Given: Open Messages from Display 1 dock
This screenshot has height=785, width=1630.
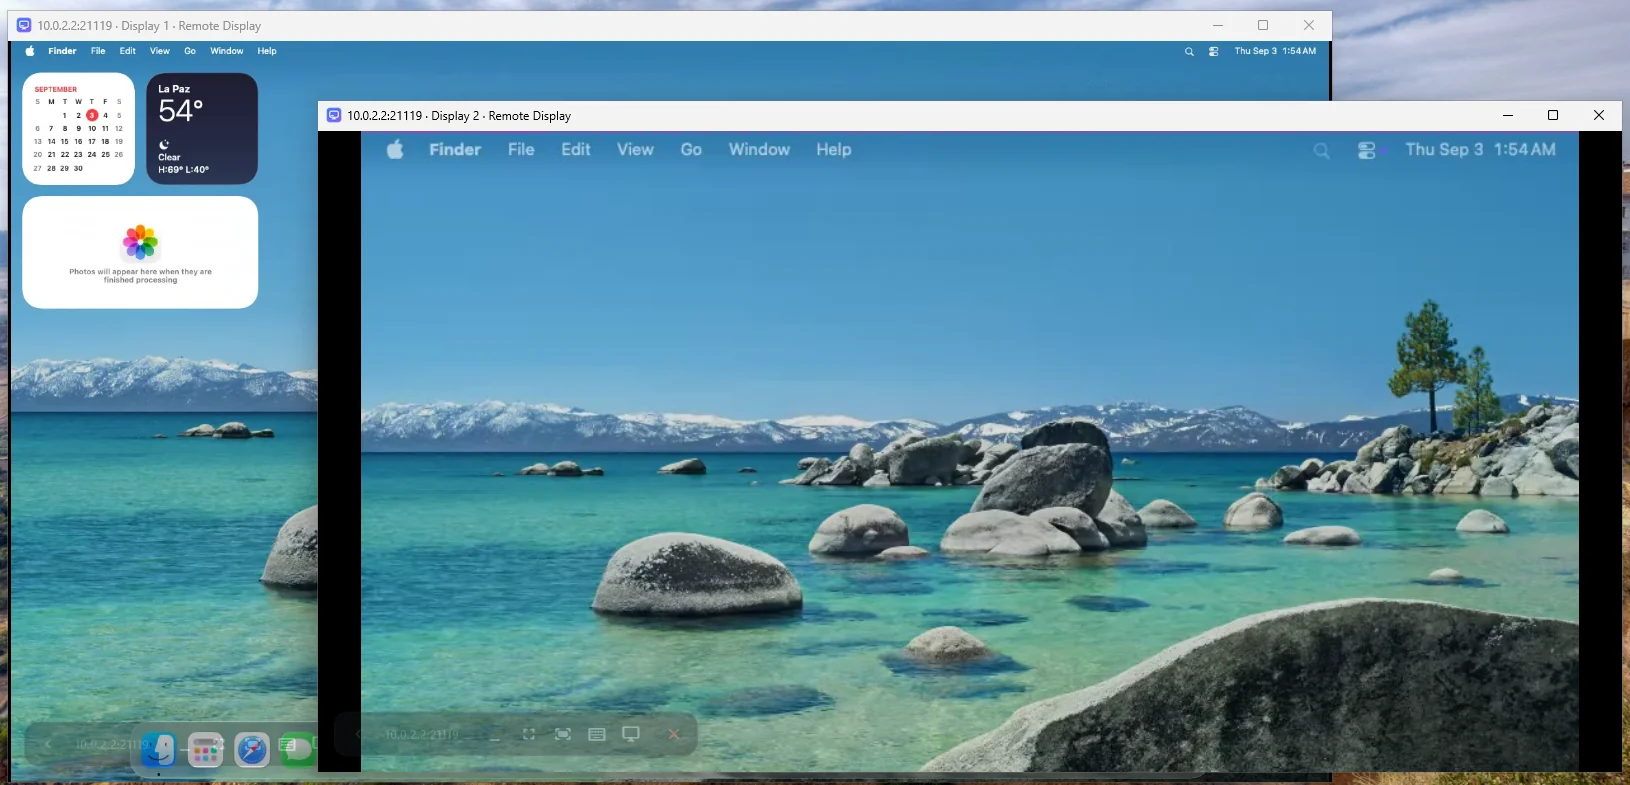Looking at the screenshot, I should 297,750.
